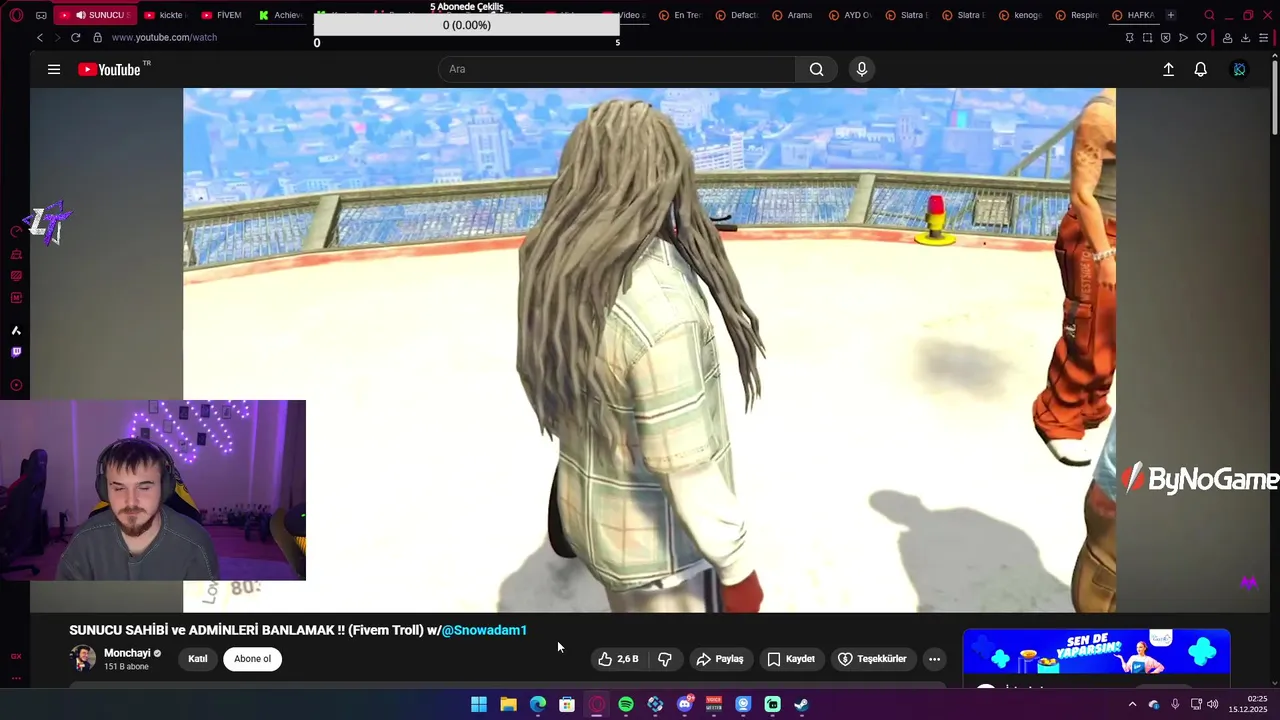The width and height of the screenshot is (1280, 720).
Task: Switch to the SUNUCU browser tab
Action: click(95, 15)
